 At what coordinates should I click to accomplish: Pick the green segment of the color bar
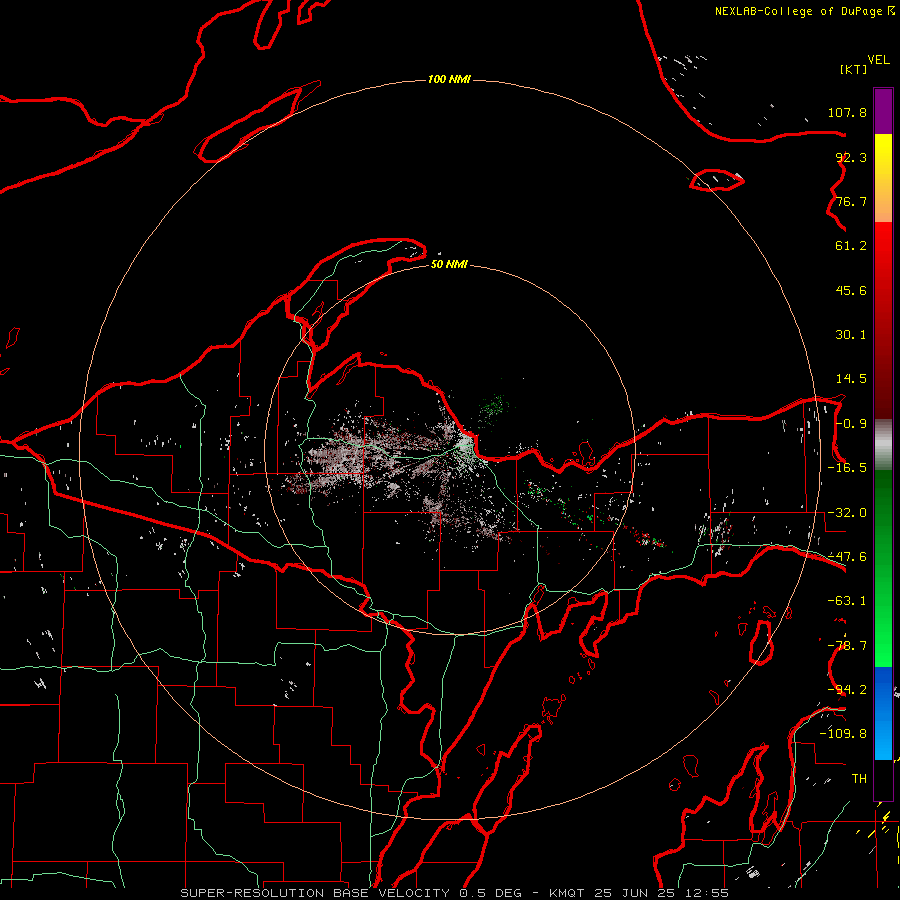tap(883, 568)
